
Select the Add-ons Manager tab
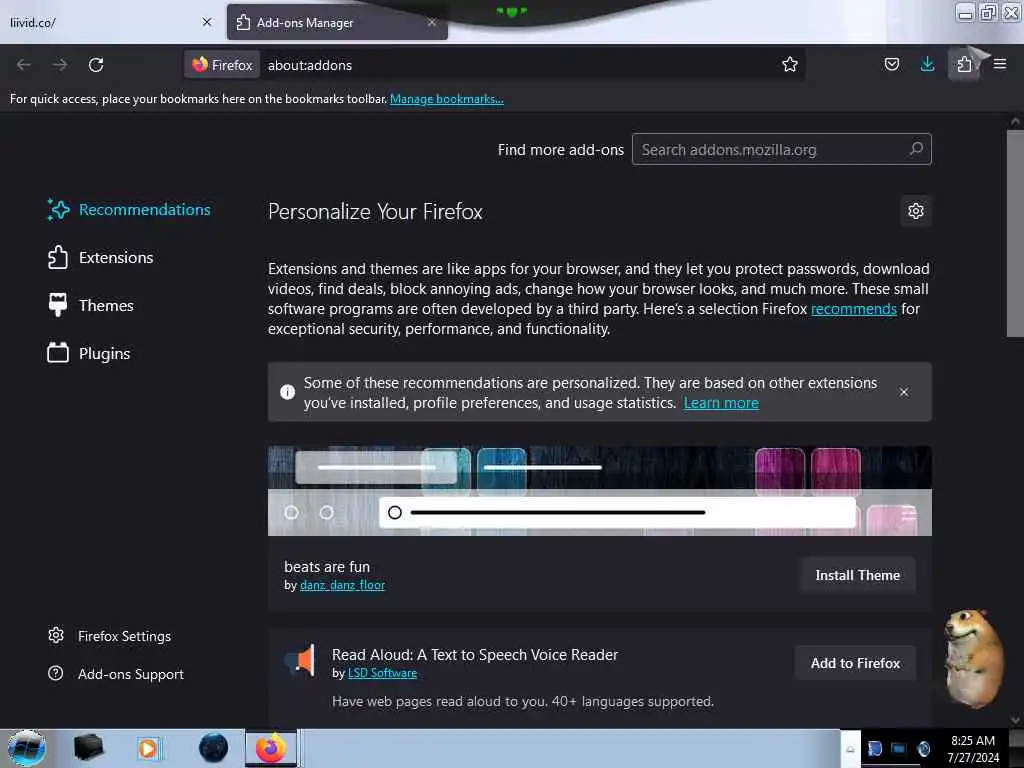(337, 22)
